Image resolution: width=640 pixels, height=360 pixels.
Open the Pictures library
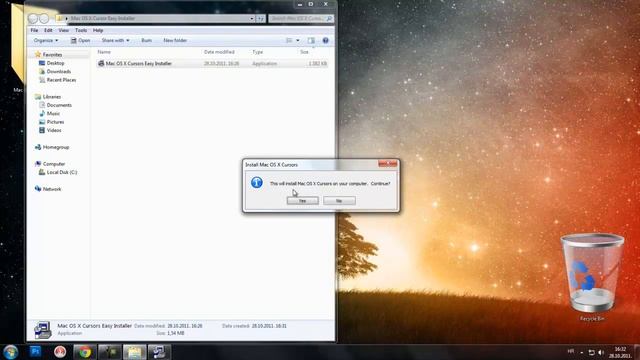pyautogui.click(x=55, y=122)
